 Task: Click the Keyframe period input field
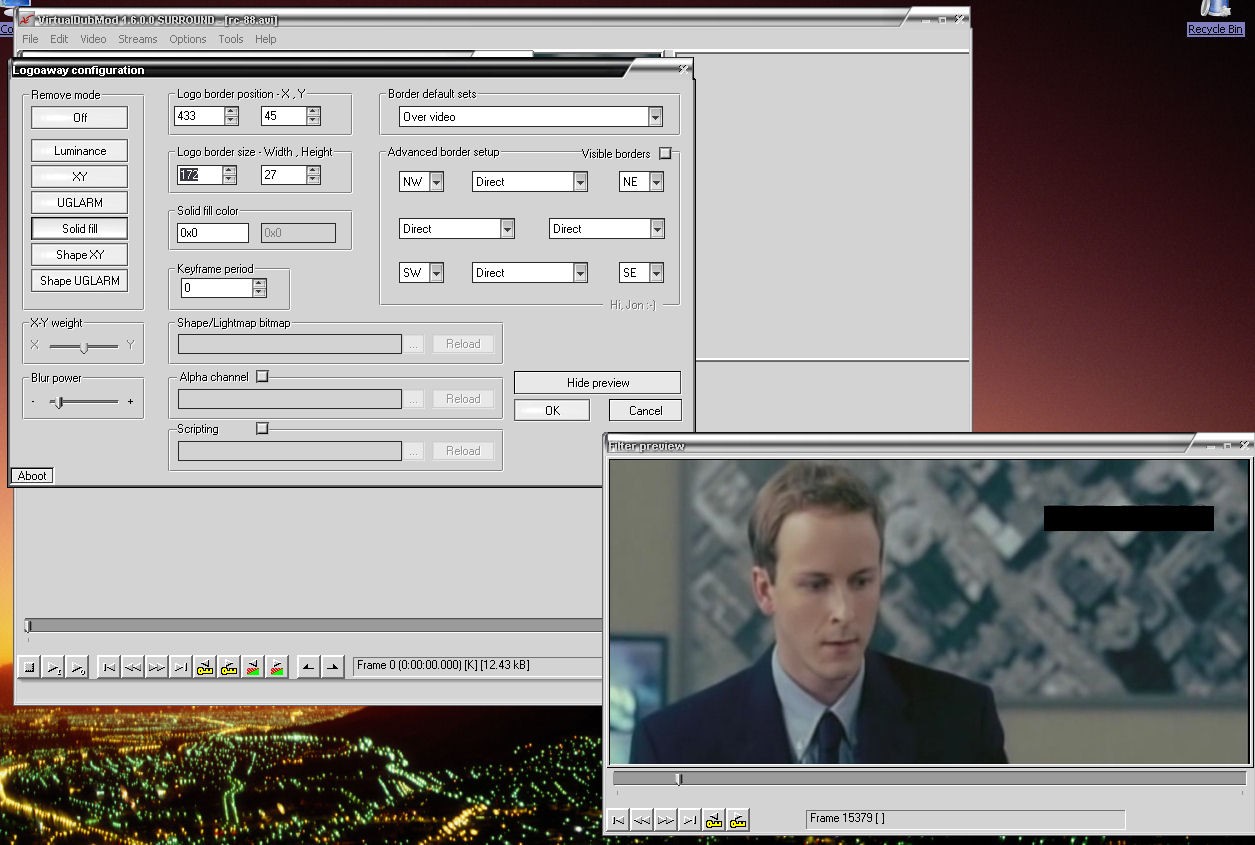click(216, 288)
